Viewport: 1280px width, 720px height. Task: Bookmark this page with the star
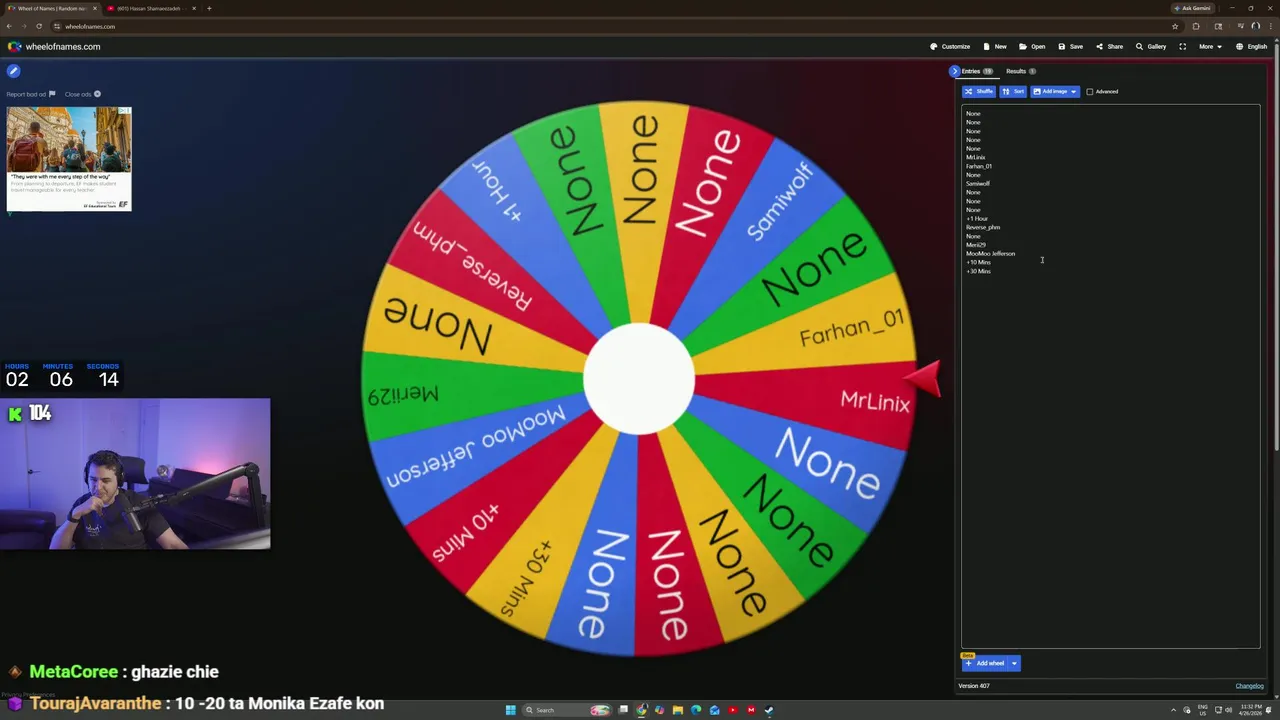tap(1175, 26)
